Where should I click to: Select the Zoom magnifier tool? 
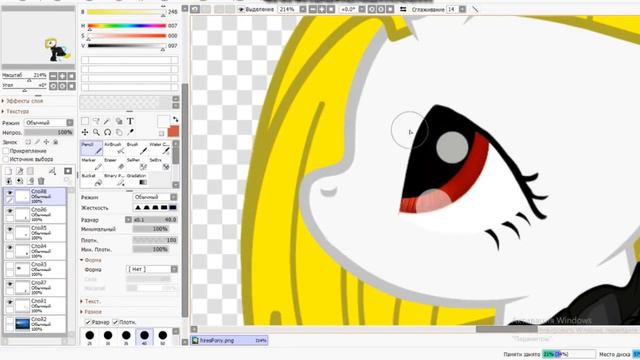(96, 132)
